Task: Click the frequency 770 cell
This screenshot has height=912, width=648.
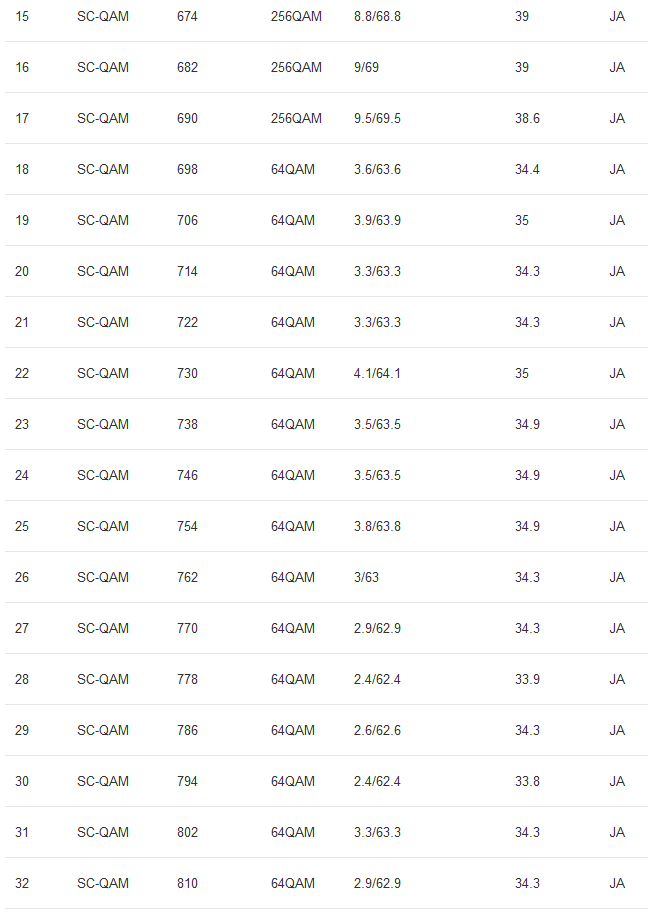Action: pyautogui.click(x=187, y=628)
